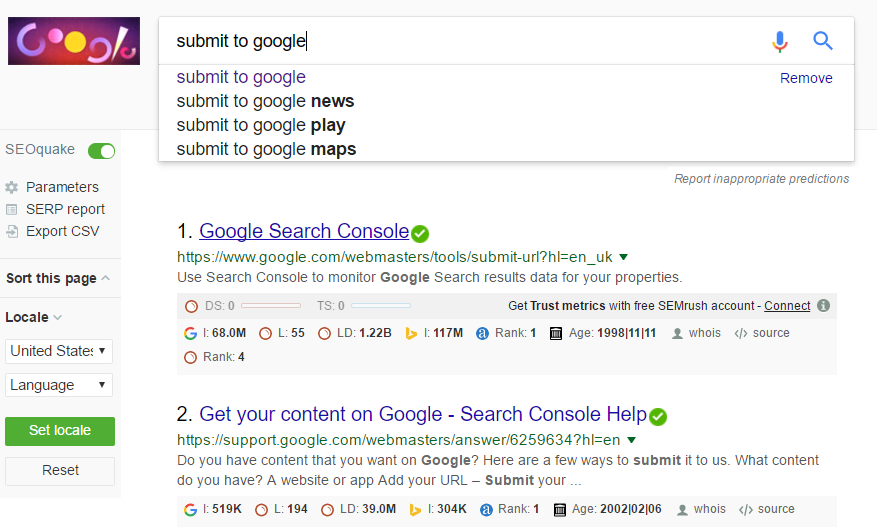Click Bing index icon with 117M
The height and width of the screenshot is (527, 877).
411,333
